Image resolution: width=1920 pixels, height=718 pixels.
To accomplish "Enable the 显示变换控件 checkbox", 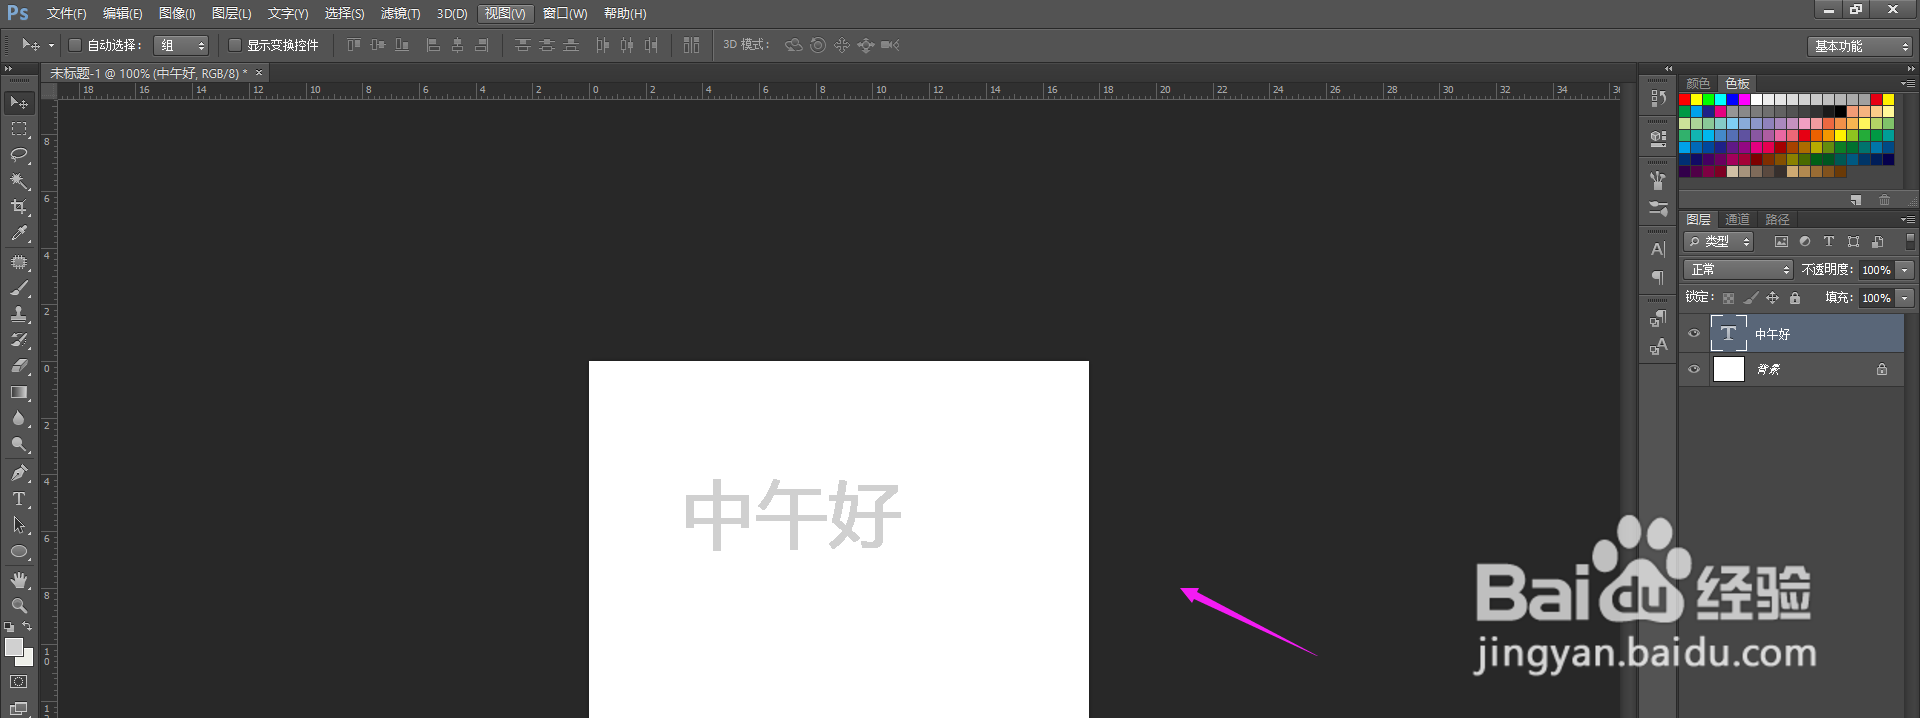I will coord(235,45).
